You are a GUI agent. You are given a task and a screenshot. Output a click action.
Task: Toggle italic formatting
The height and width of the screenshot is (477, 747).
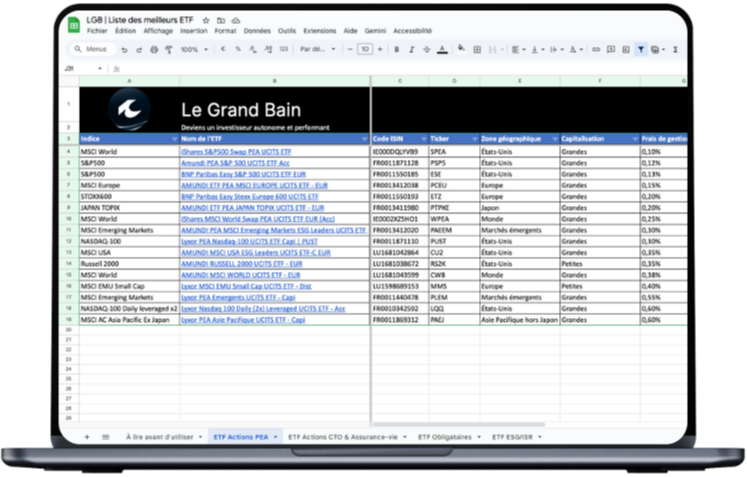tap(412, 49)
